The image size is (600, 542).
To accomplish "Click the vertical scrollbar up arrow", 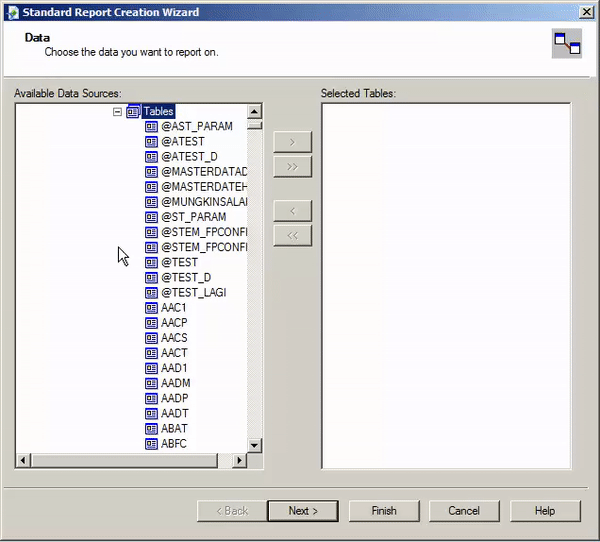I will pyautogui.click(x=254, y=112).
